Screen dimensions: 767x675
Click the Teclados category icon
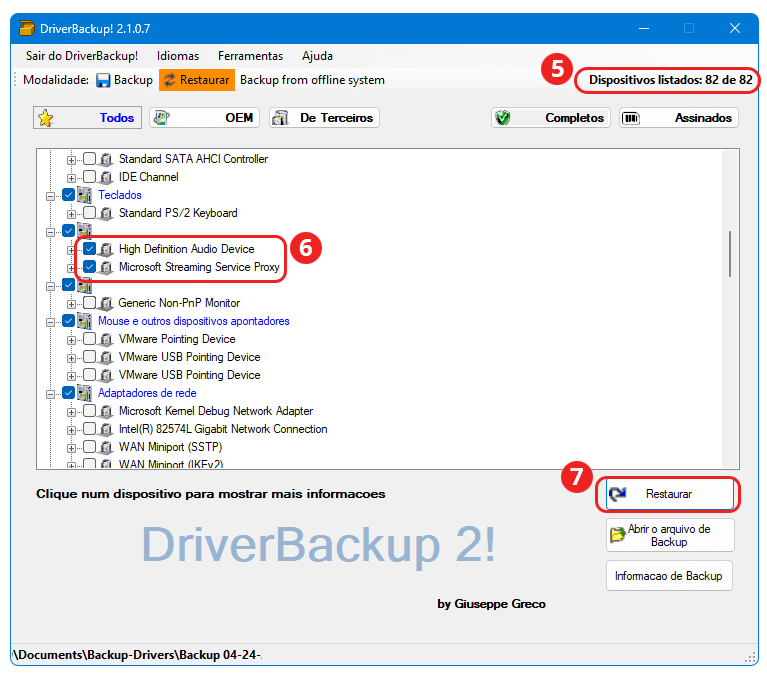click(85, 195)
